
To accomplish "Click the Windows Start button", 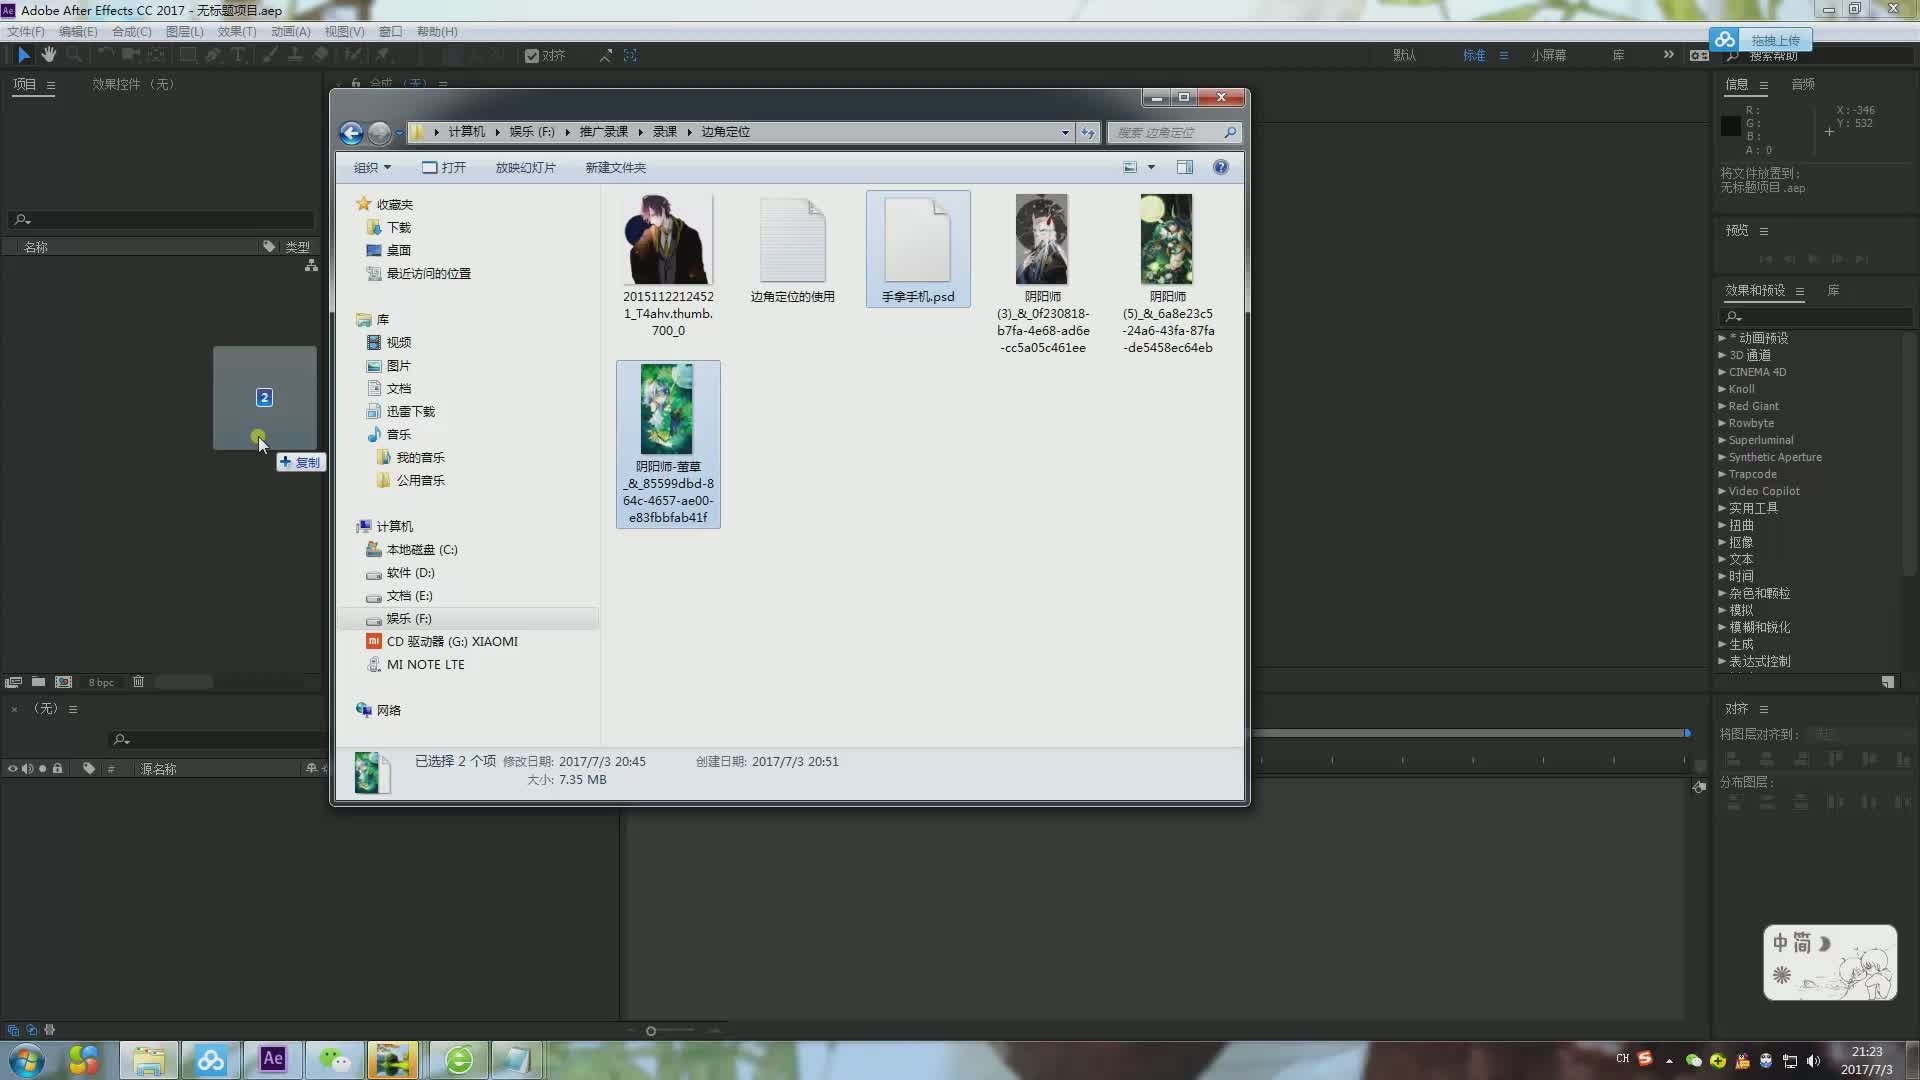I will (x=27, y=1060).
